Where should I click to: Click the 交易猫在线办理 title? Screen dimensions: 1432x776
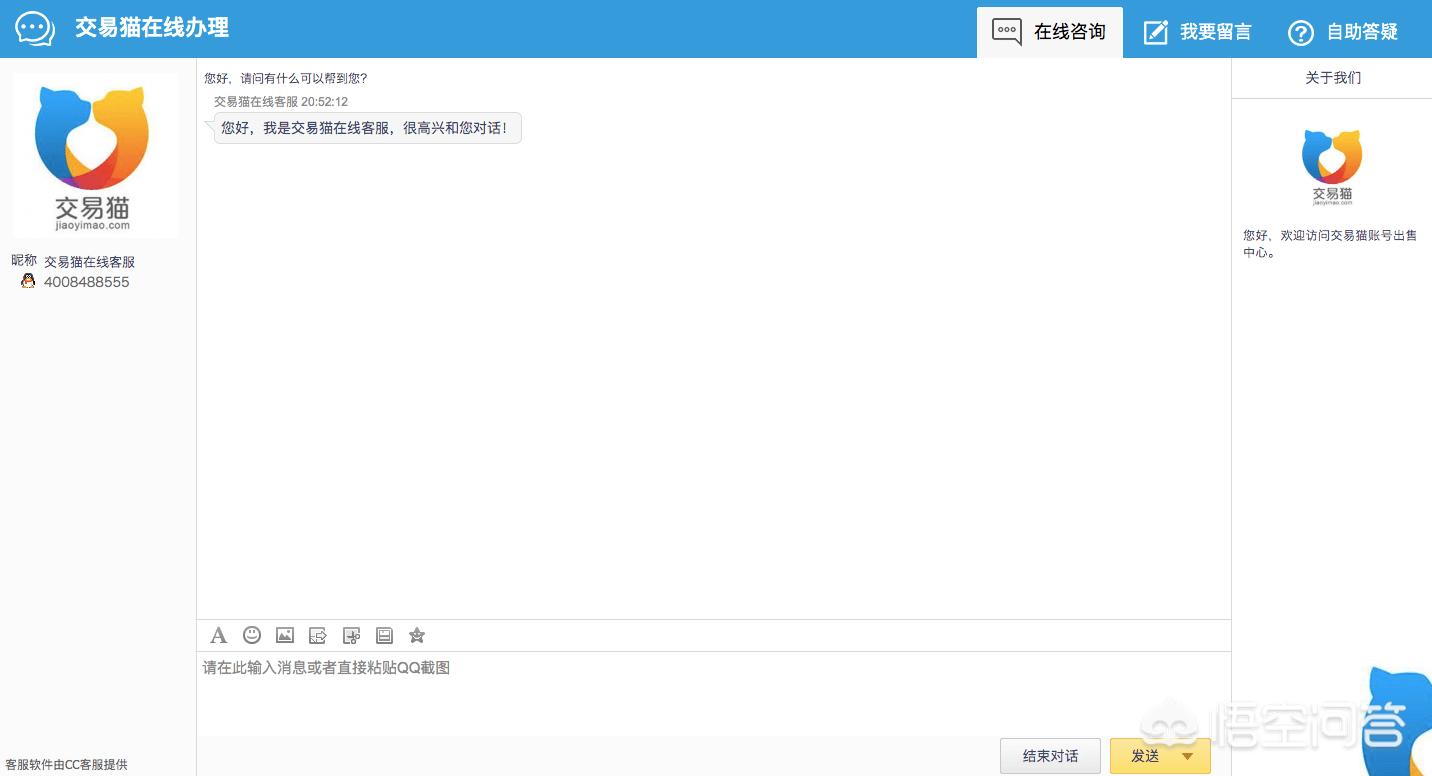tap(152, 28)
